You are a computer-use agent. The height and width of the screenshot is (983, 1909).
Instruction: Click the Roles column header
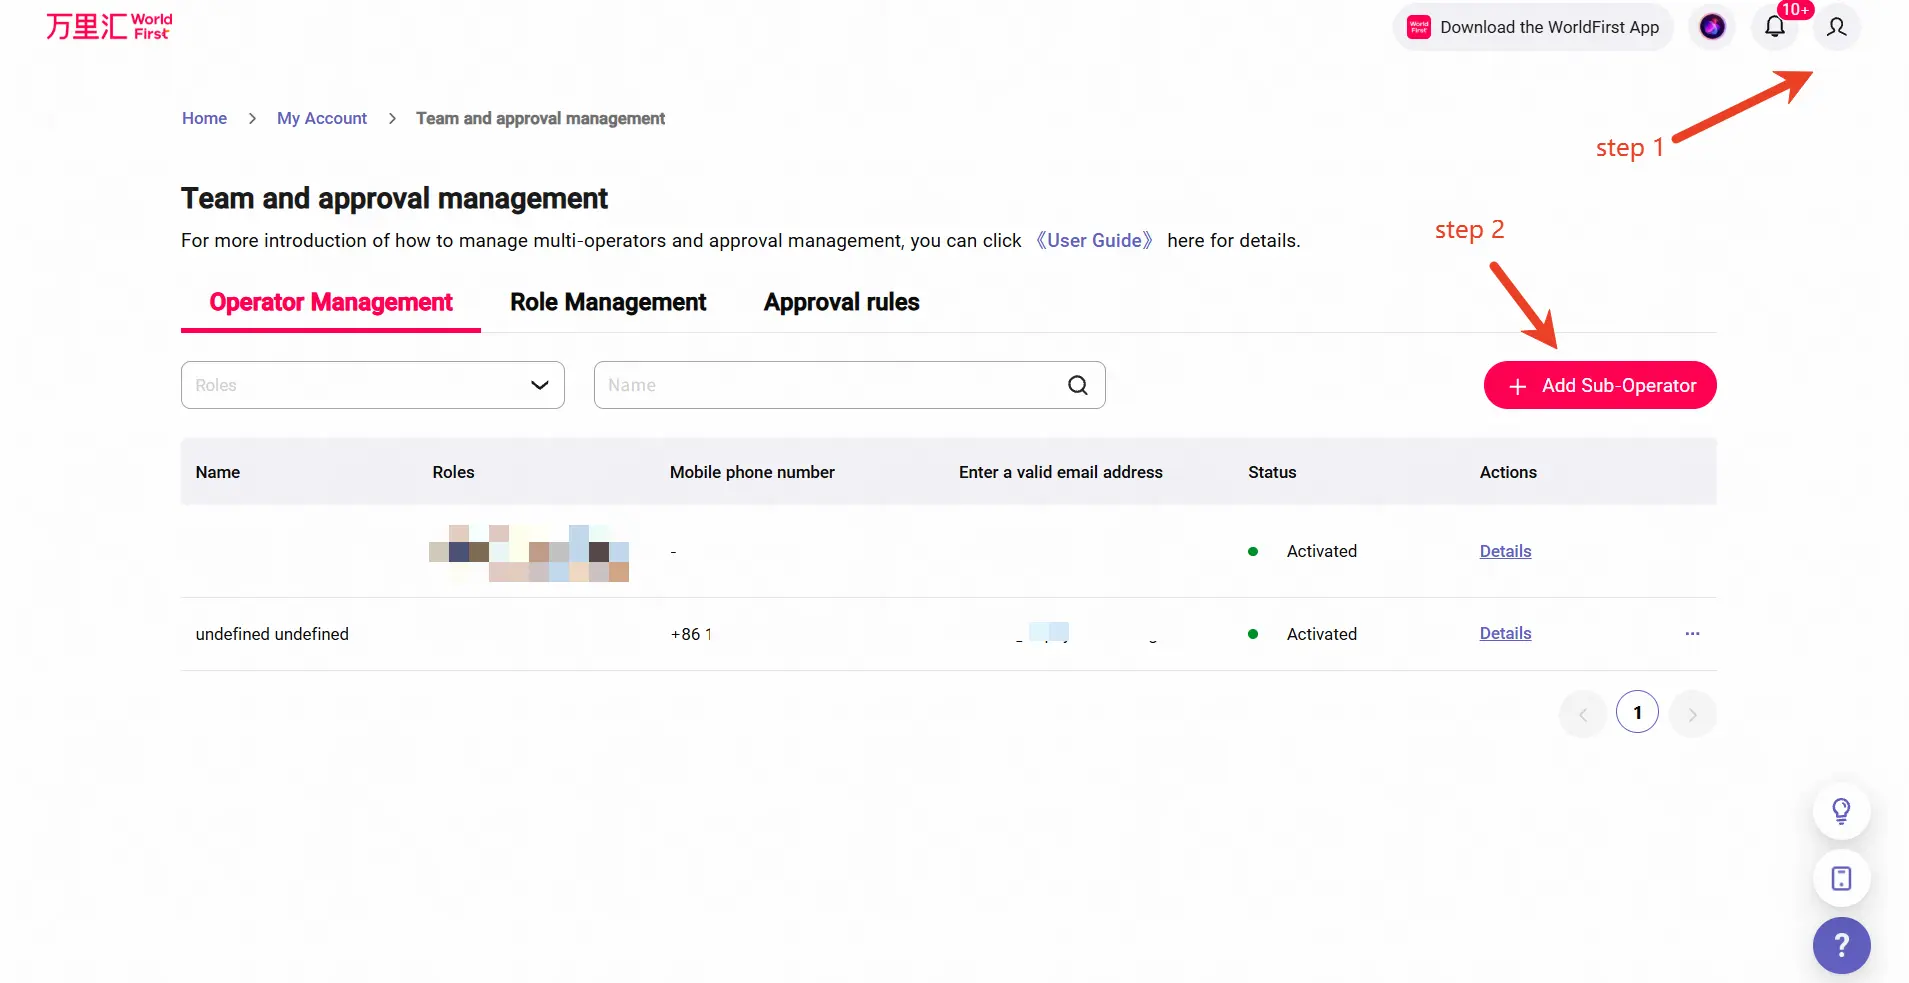click(453, 472)
